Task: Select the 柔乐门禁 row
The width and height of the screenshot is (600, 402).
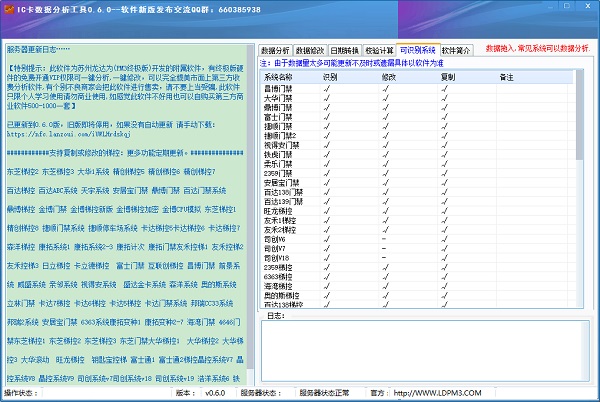Action: click(x=417, y=164)
